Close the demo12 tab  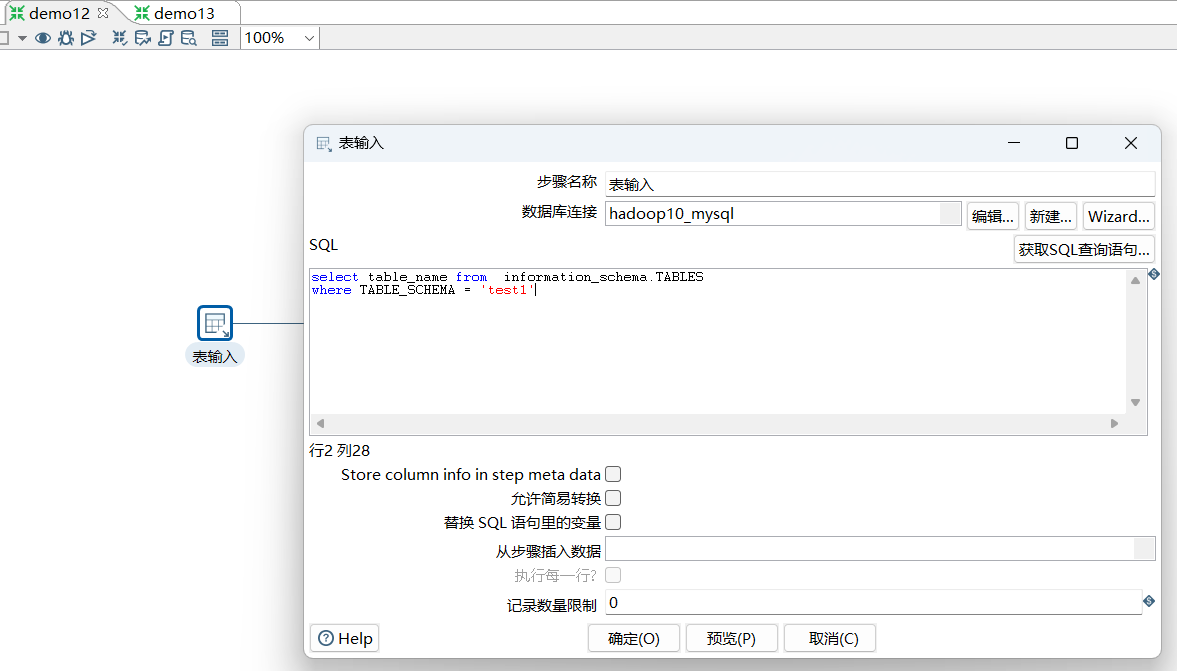[x=104, y=13]
